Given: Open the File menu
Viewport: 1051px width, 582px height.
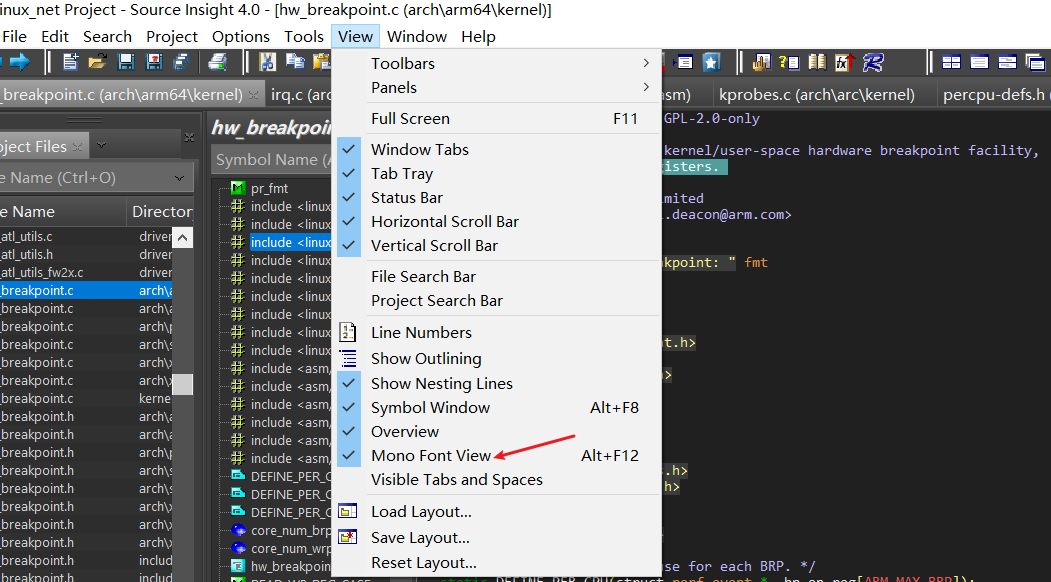Looking at the screenshot, I should (x=14, y=37).
